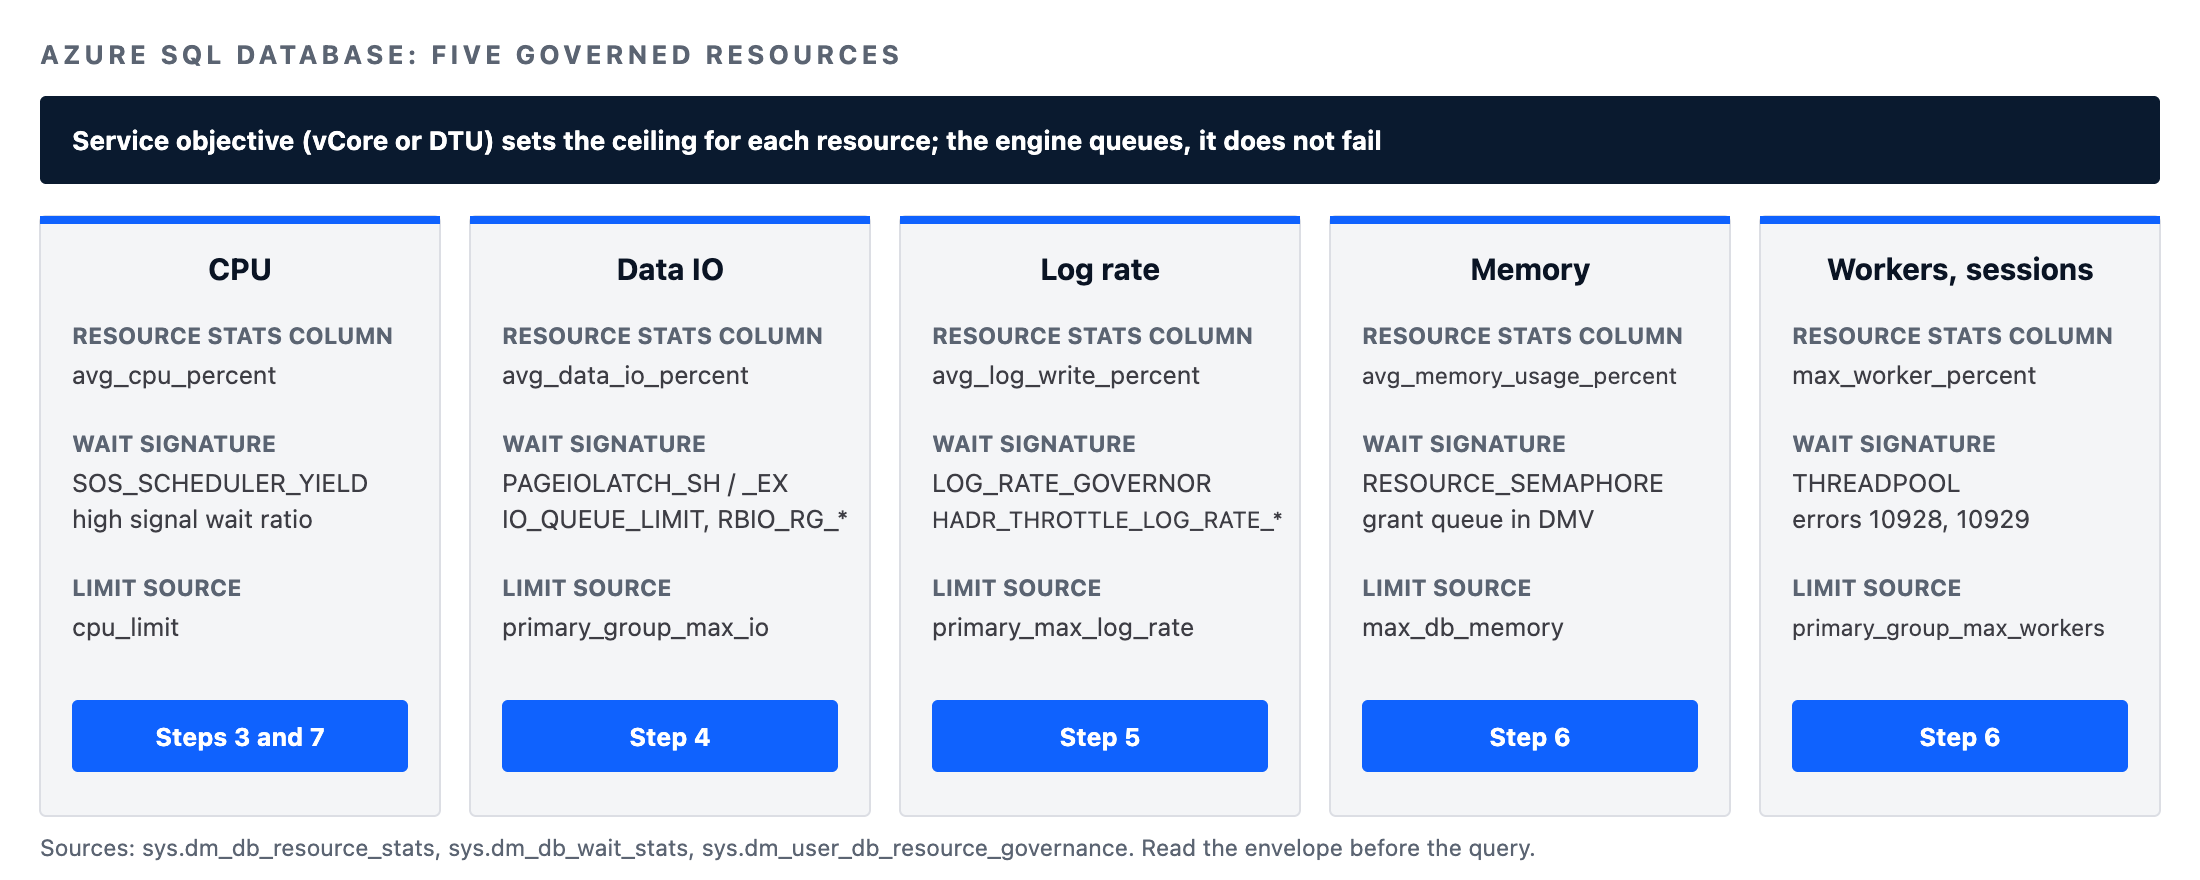
Task: Click the avg_data_io_percent value
Action: pos(625,376)
